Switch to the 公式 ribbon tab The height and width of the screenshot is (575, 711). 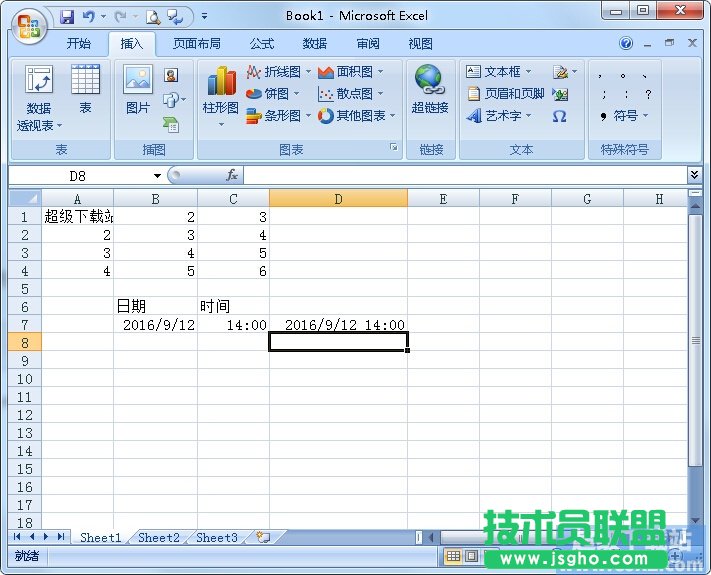(x=262, y=44)
